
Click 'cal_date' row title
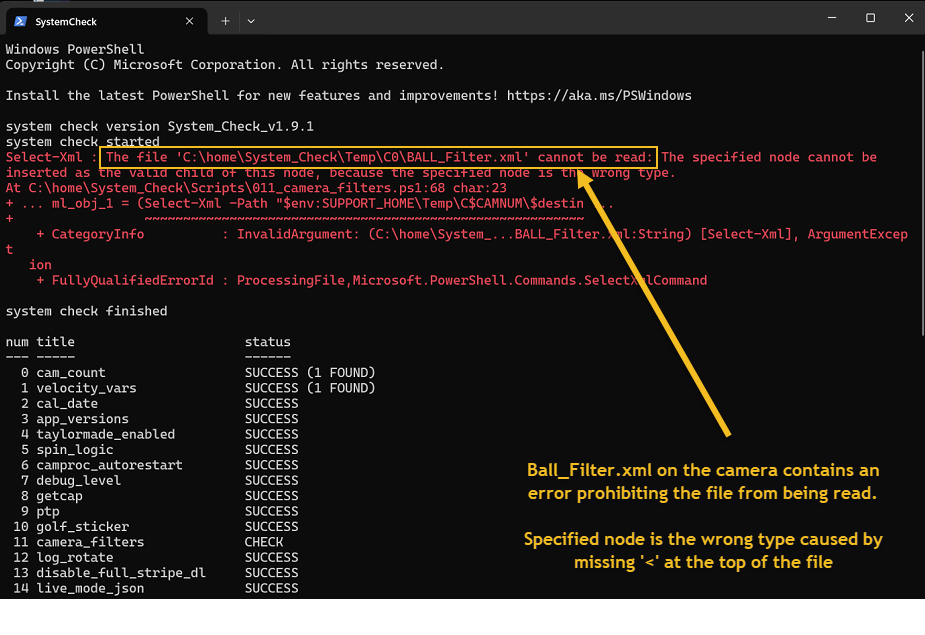(67, 404)
